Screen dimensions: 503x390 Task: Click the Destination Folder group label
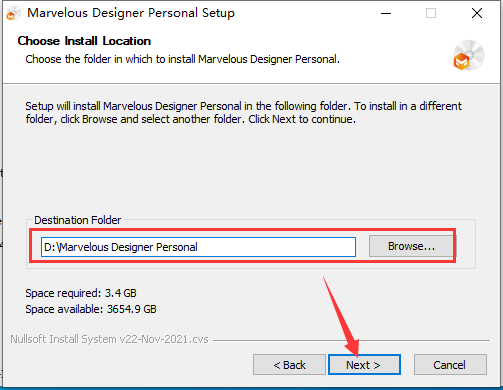(x=78, y=220)
